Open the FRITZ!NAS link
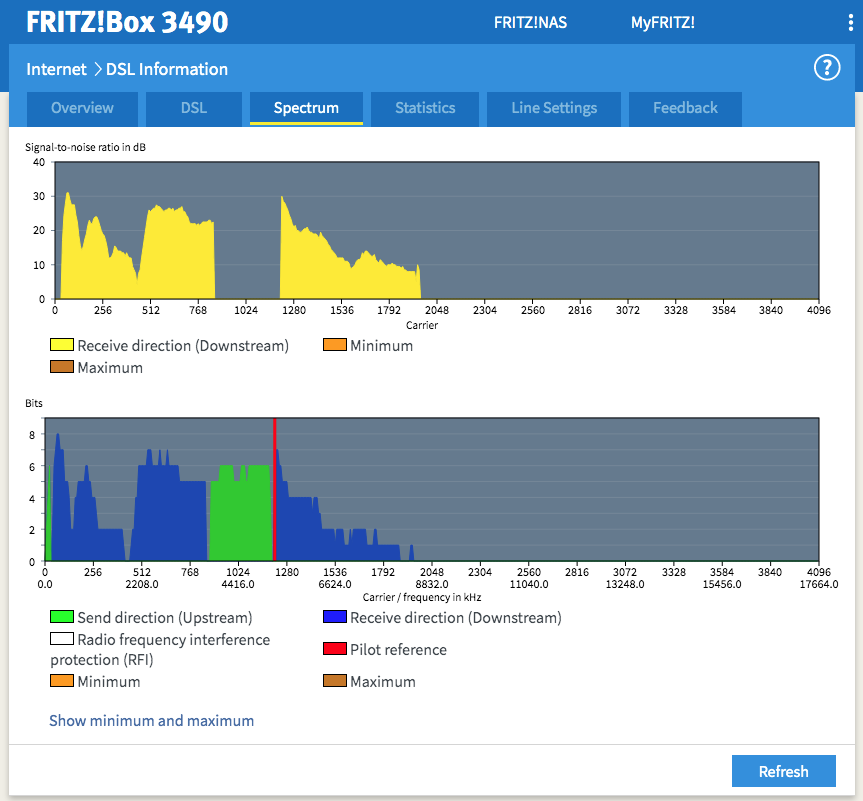The height and width of the screenshot is (801, 863). point(530,22)
